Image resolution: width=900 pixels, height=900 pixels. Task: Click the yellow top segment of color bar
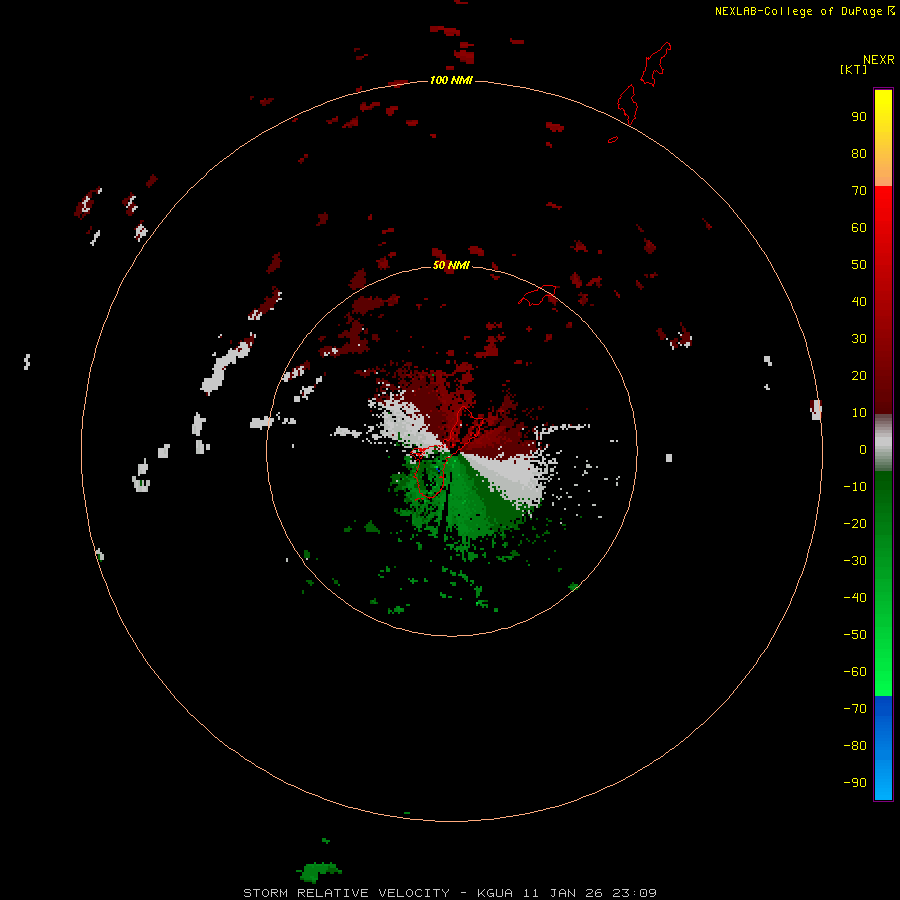pyautogui.click(x=883, y=138)
